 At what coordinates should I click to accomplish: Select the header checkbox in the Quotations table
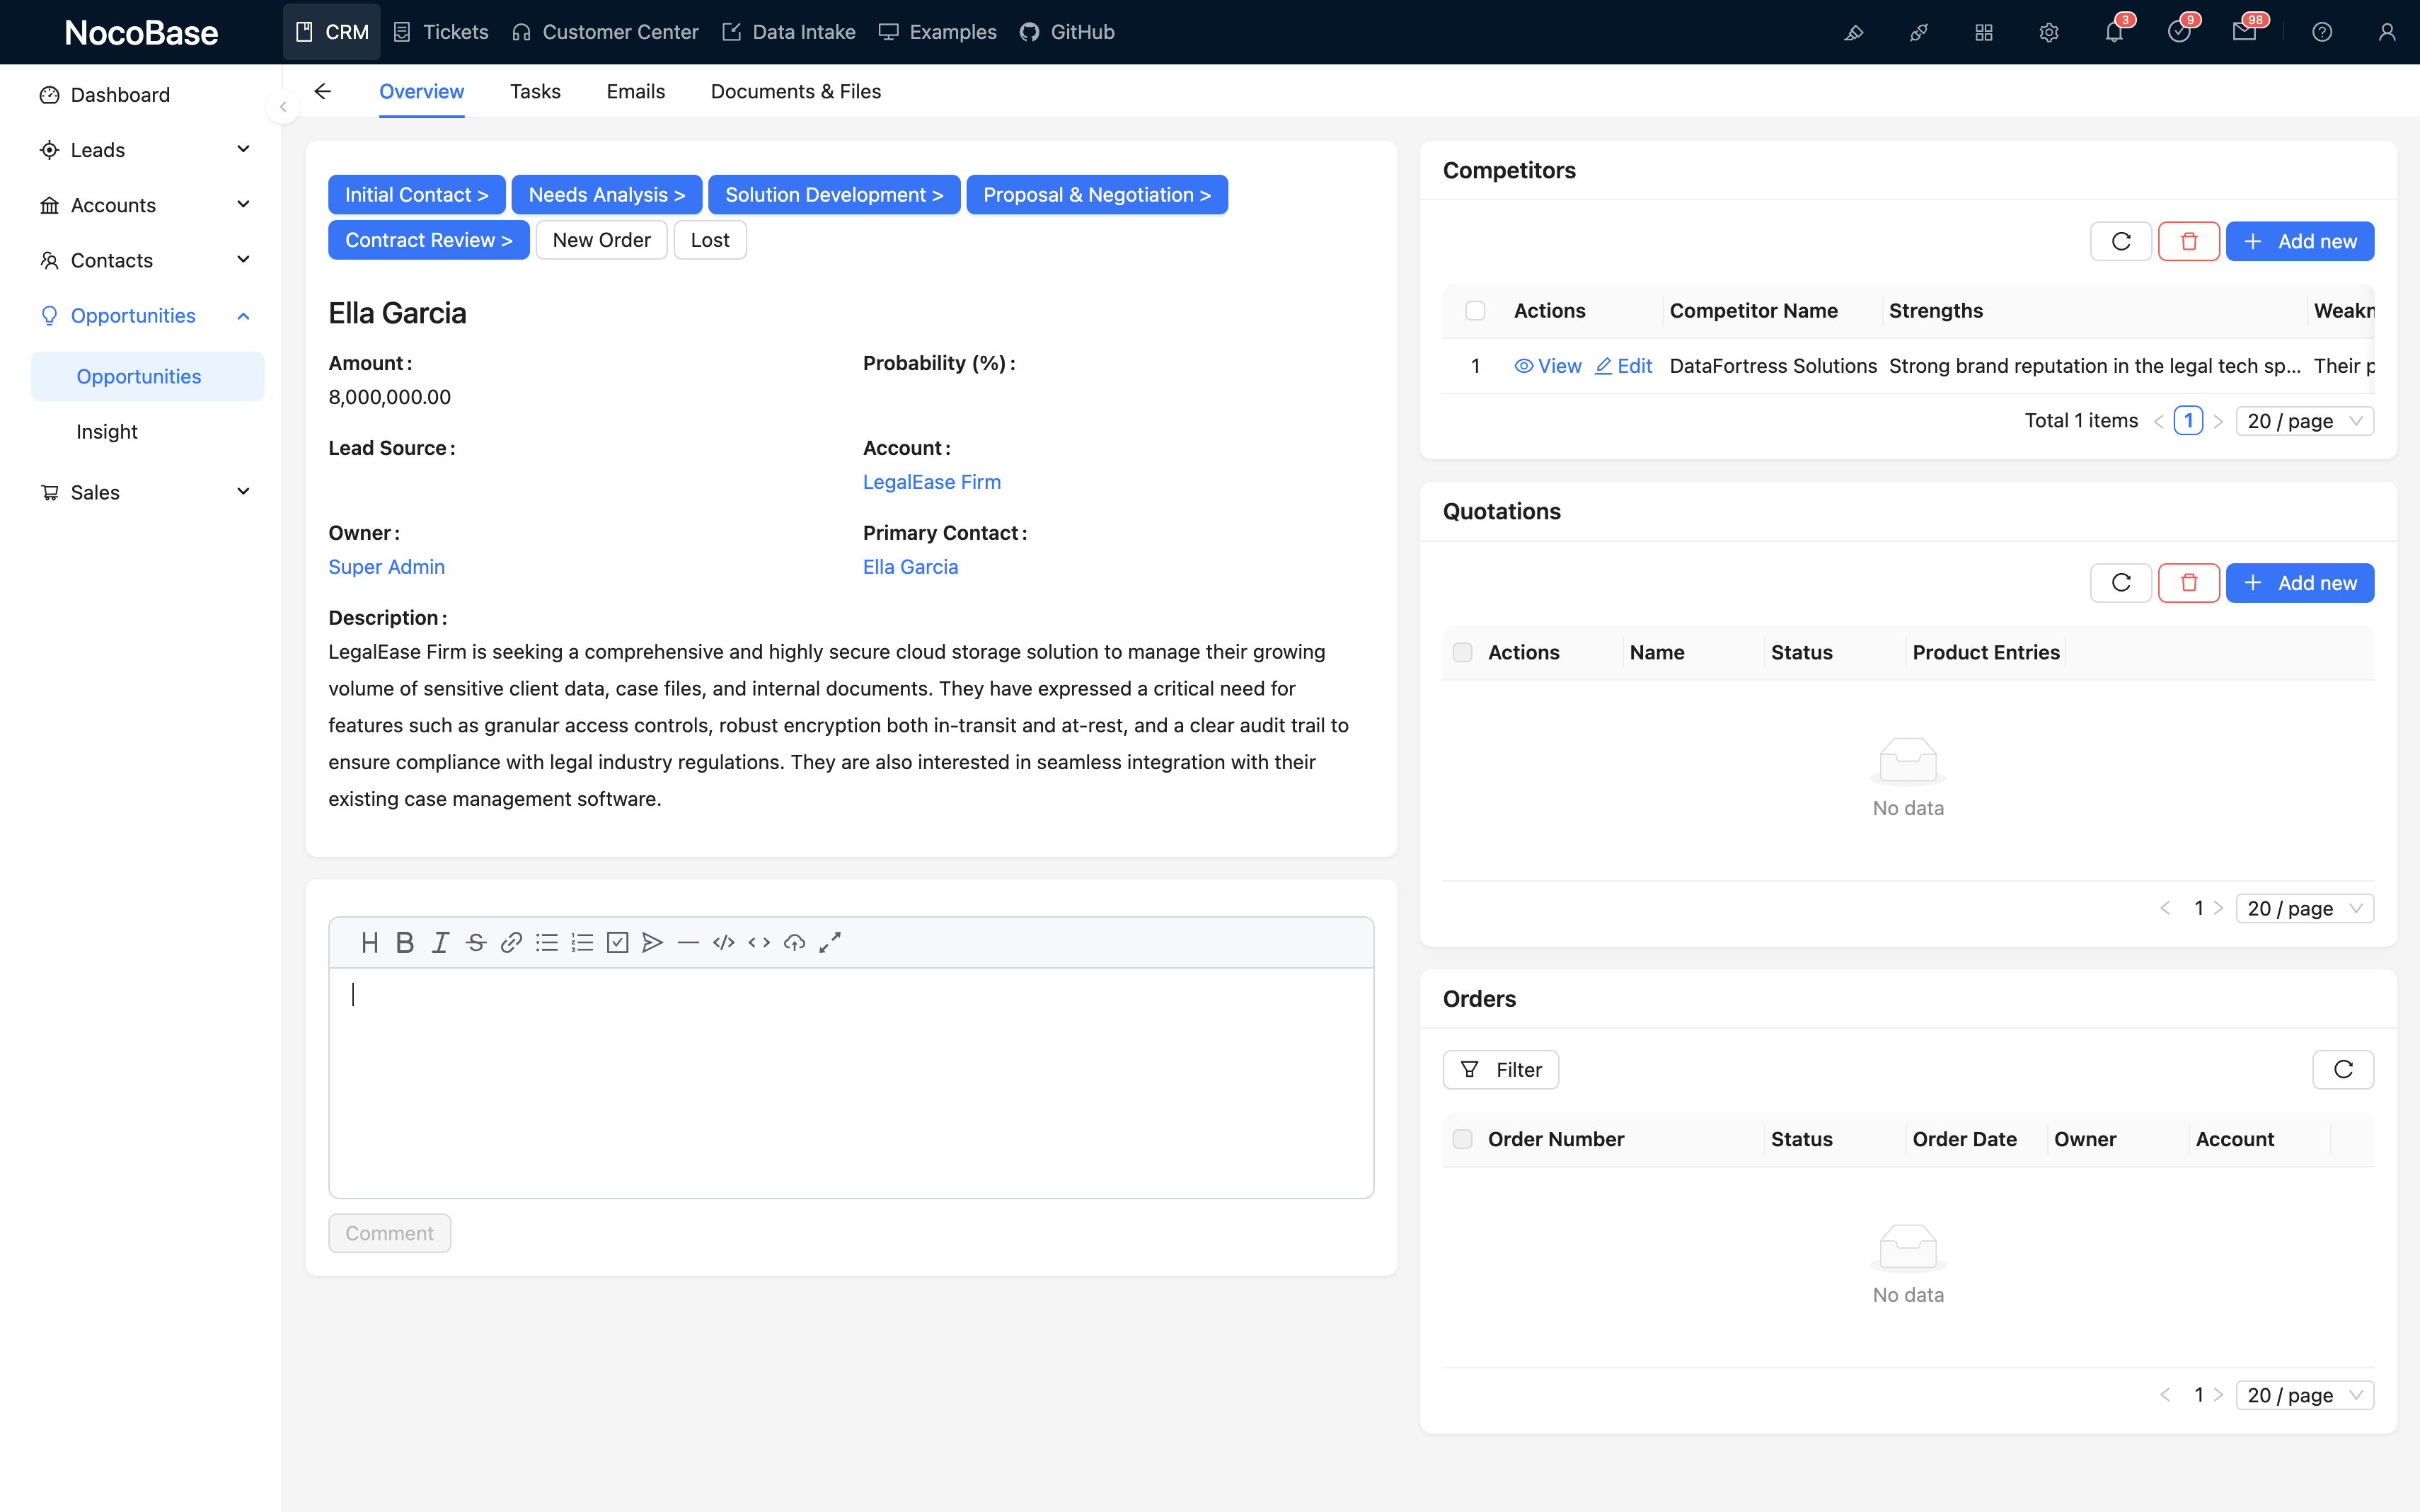(x=1461, y=651)
